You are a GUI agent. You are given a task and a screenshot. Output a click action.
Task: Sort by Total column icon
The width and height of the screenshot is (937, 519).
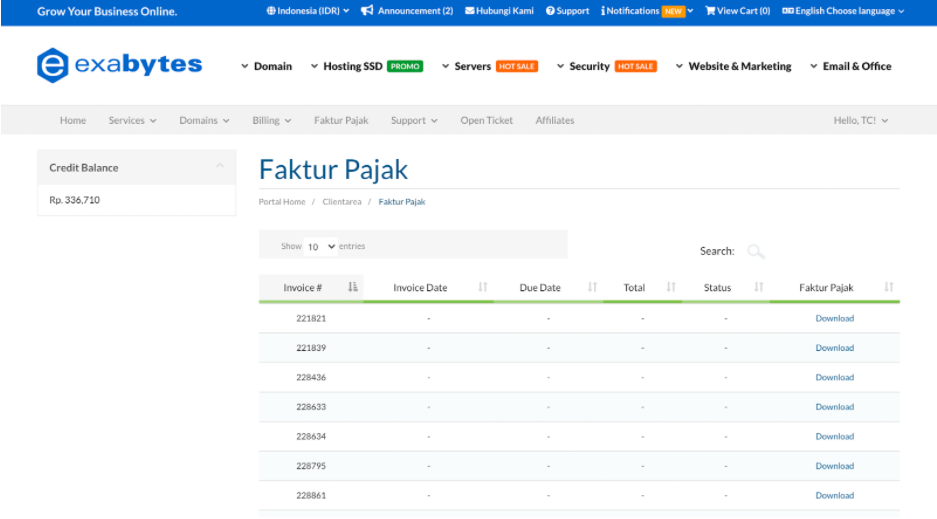671,287
